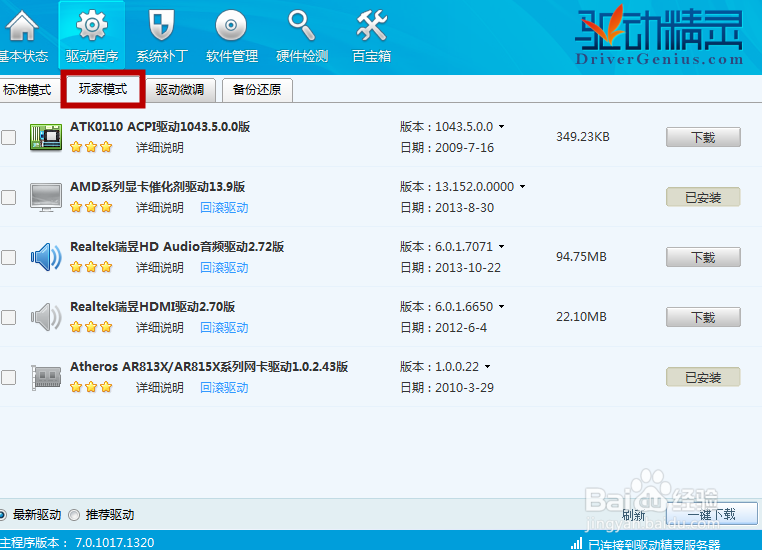Open the 系统补丁 shield icon
Viewport: 762px width, 550px height.
pyautogui.click(x=161, y=26)
